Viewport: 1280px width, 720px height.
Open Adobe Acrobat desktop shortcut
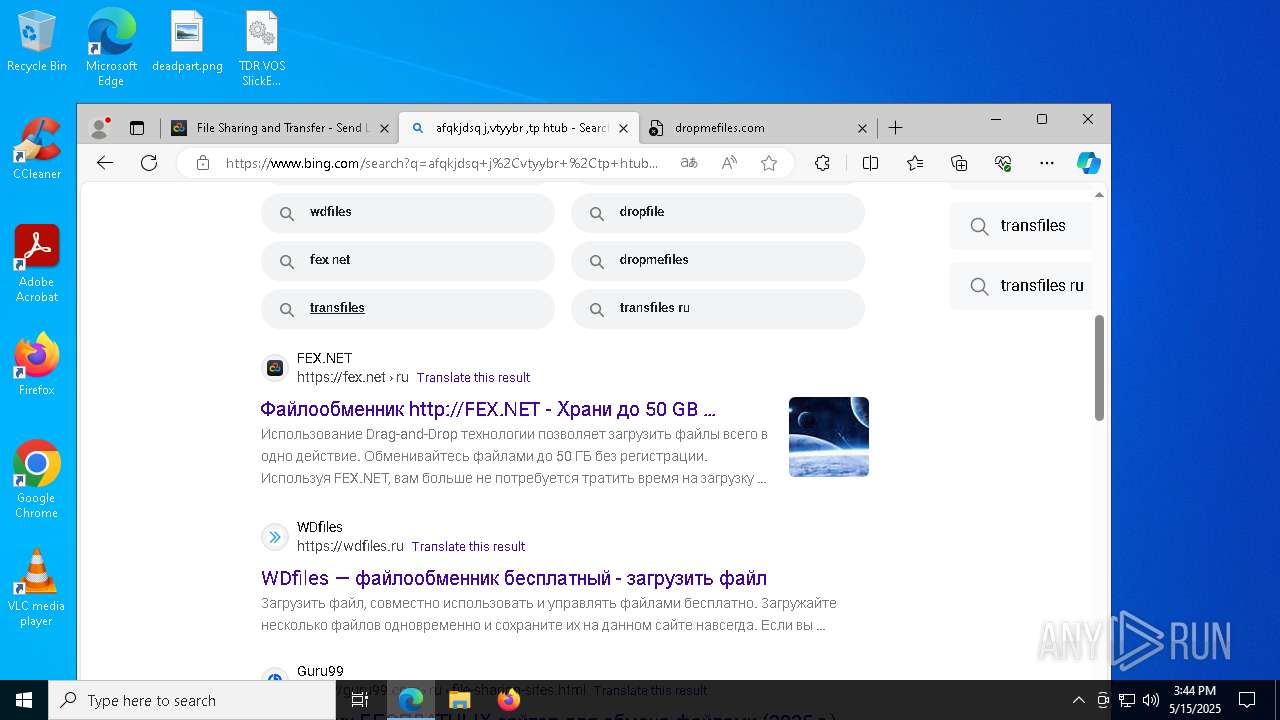[37, 264]
